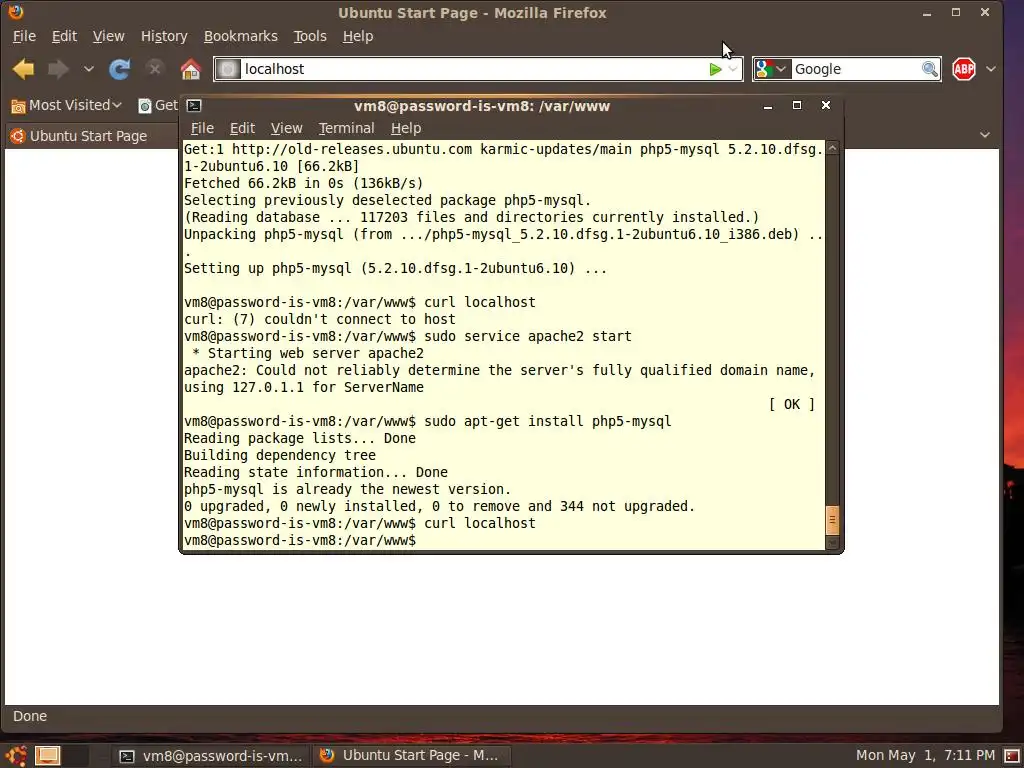Minimize the Firefox window
This screenshot has height=768, width=1024.
pos(927,12)
